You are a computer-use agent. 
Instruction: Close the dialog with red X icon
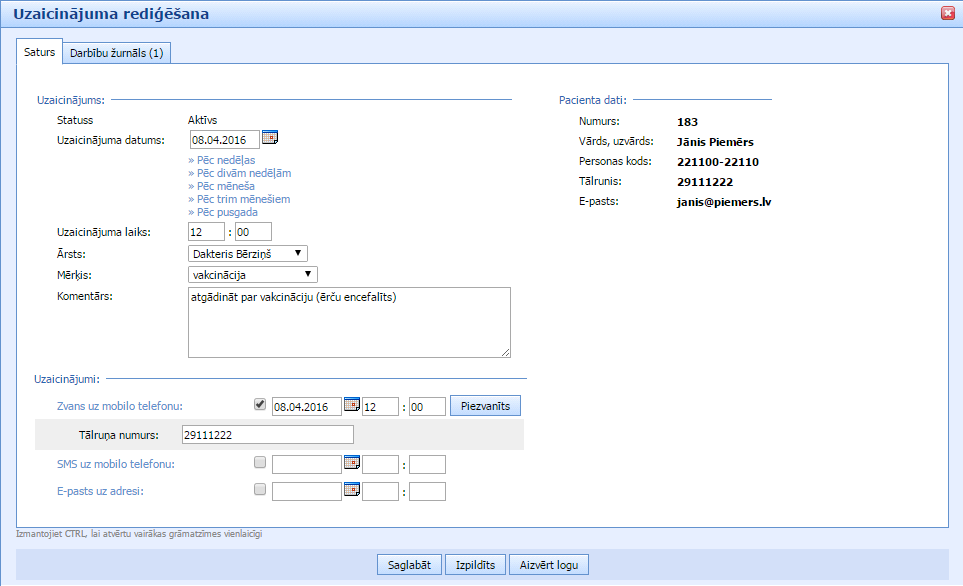948,13
